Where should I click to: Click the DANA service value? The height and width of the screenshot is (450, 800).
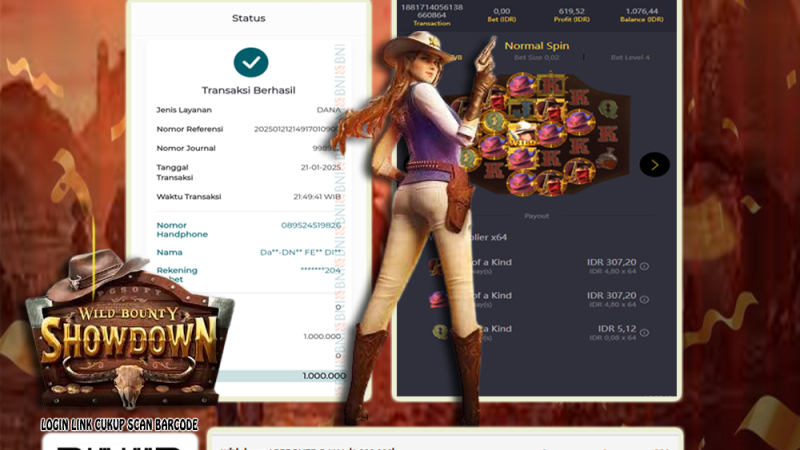[328, 110]
